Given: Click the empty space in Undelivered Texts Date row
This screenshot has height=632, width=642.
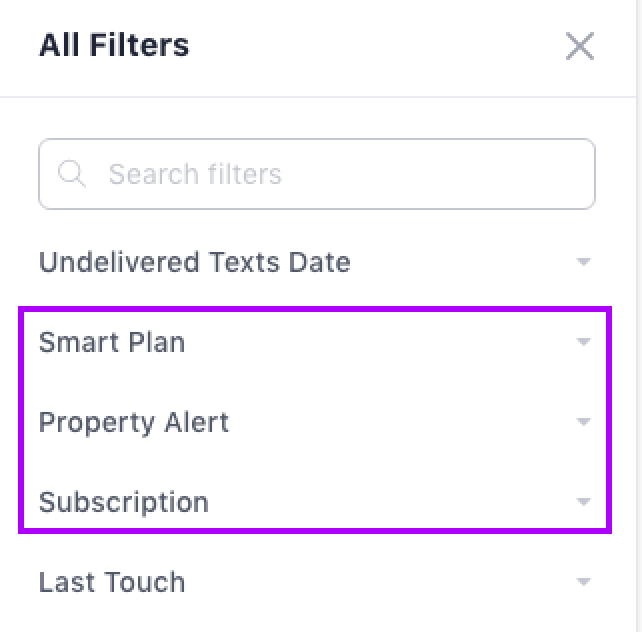Looking at the screenshot, I should 460,262.
